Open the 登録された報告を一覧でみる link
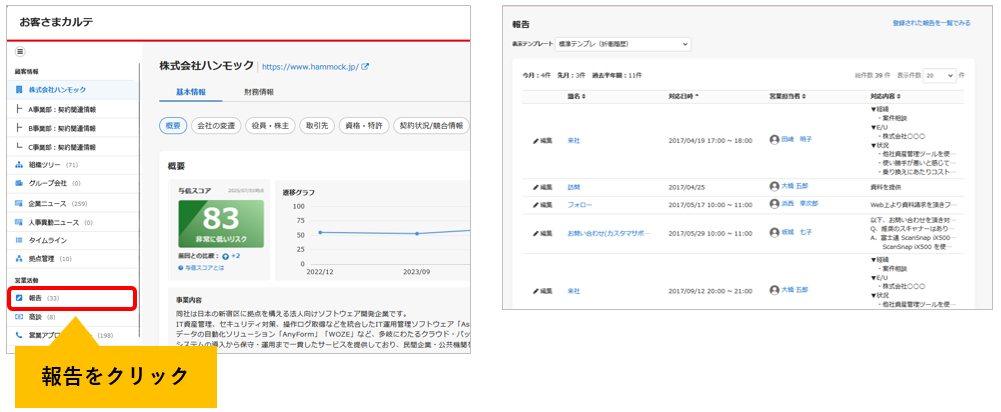Screen dimensions: 1001x412 (x=931, y=23)
